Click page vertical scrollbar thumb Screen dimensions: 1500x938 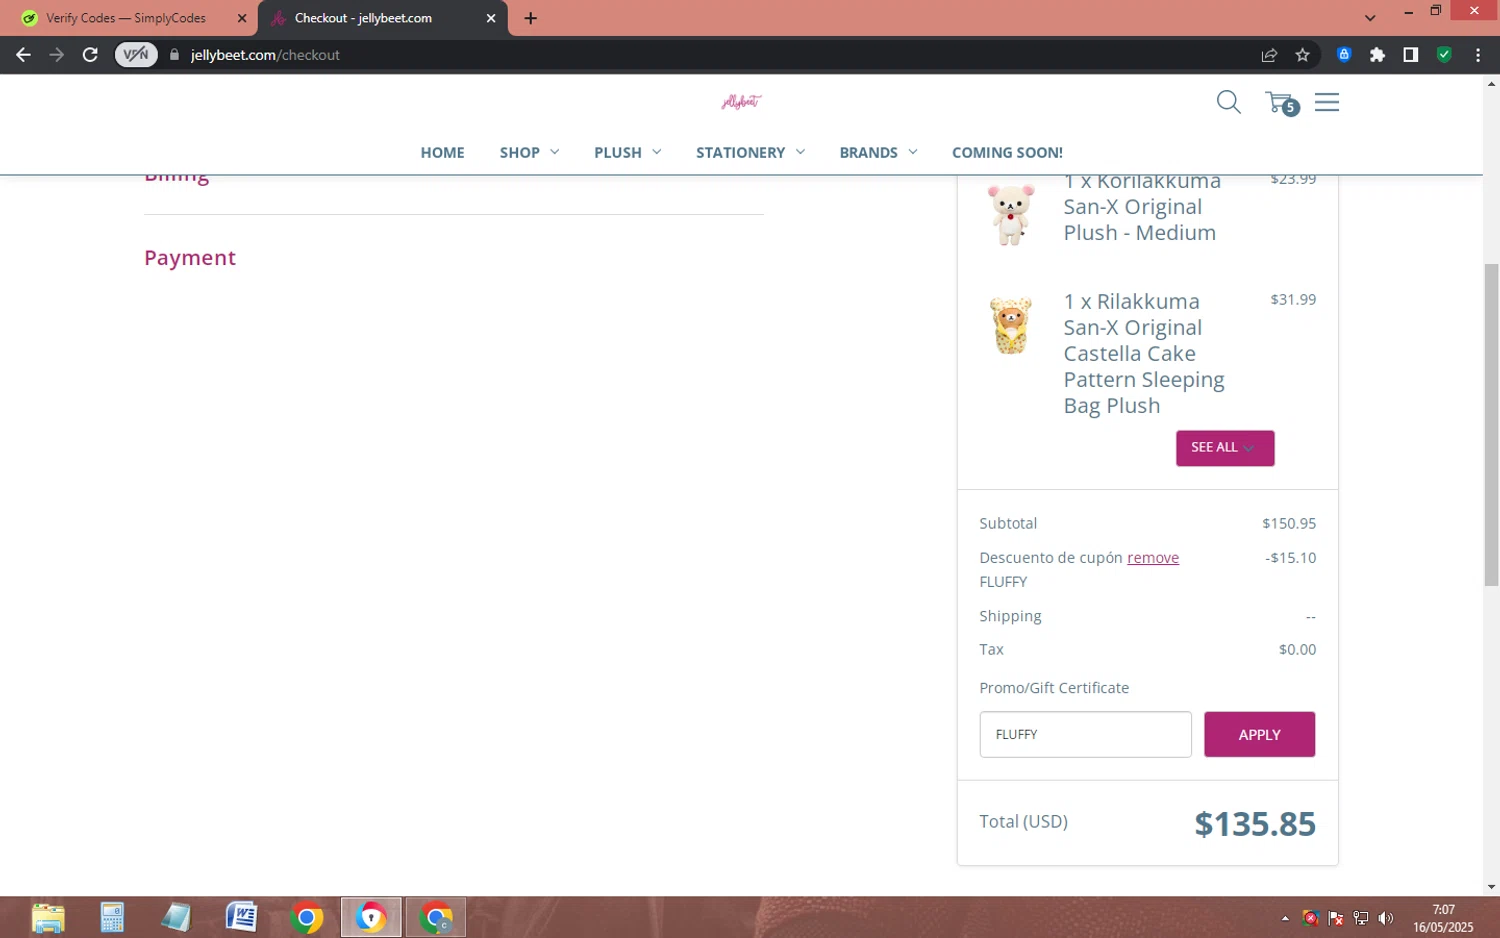tap(1491, 424)
